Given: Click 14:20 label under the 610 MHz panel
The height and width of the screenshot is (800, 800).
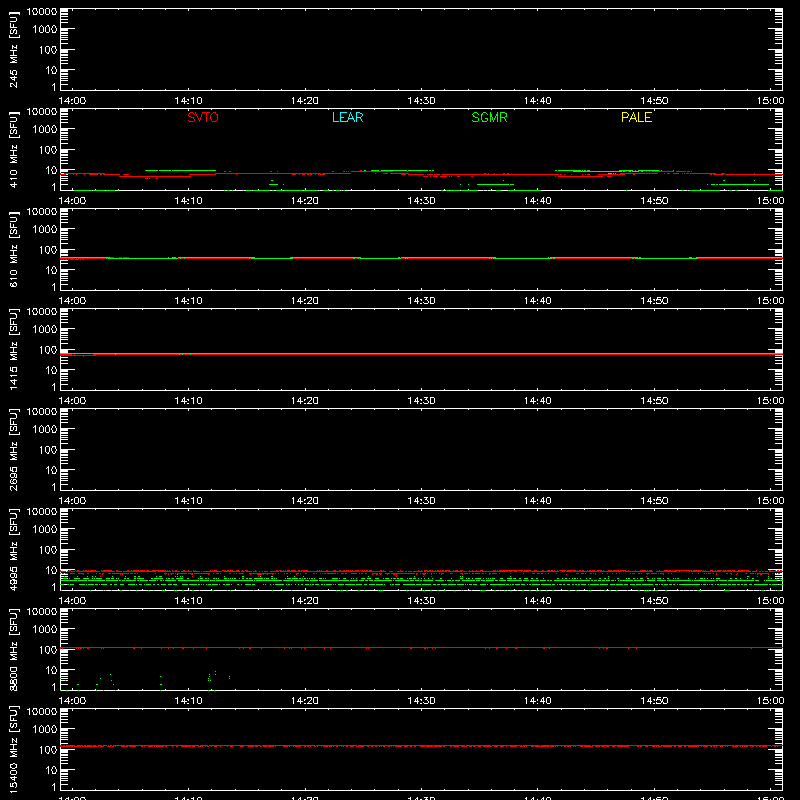Looking at the screenshot, I should [305, 301].
